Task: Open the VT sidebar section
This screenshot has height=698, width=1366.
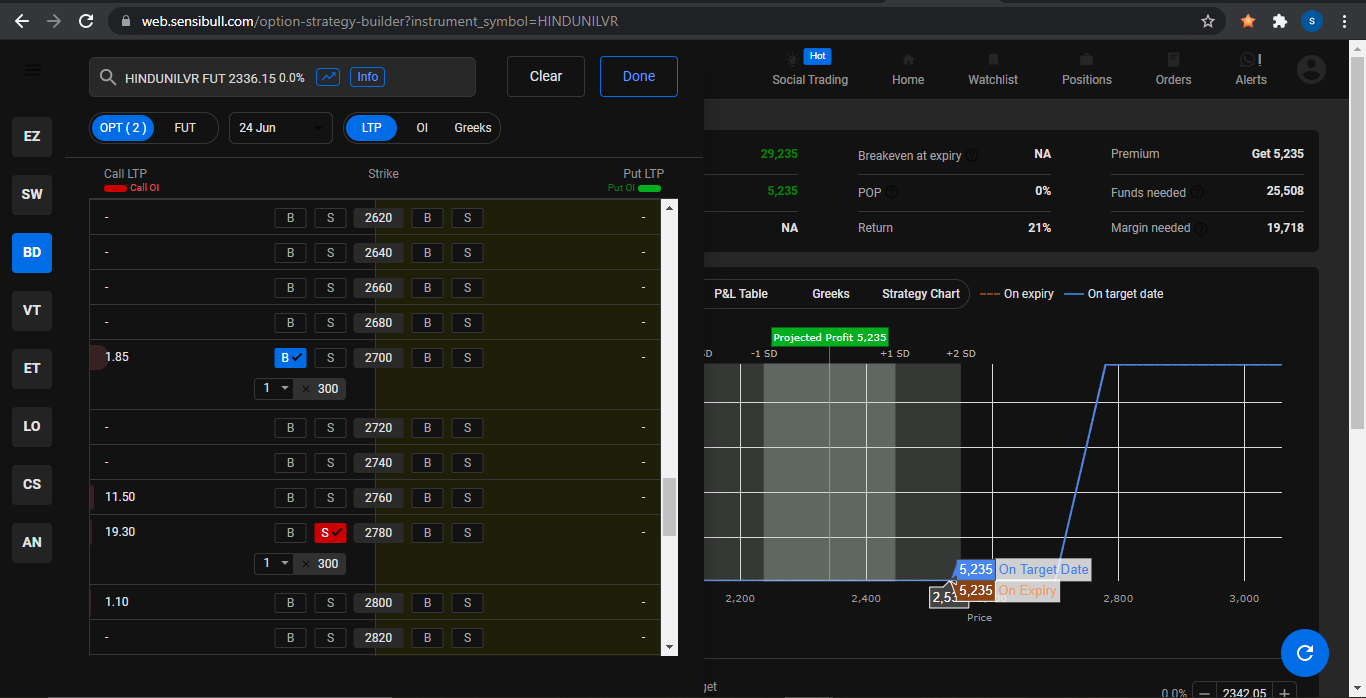Action: pyautogui.click(x=32, y=310)
